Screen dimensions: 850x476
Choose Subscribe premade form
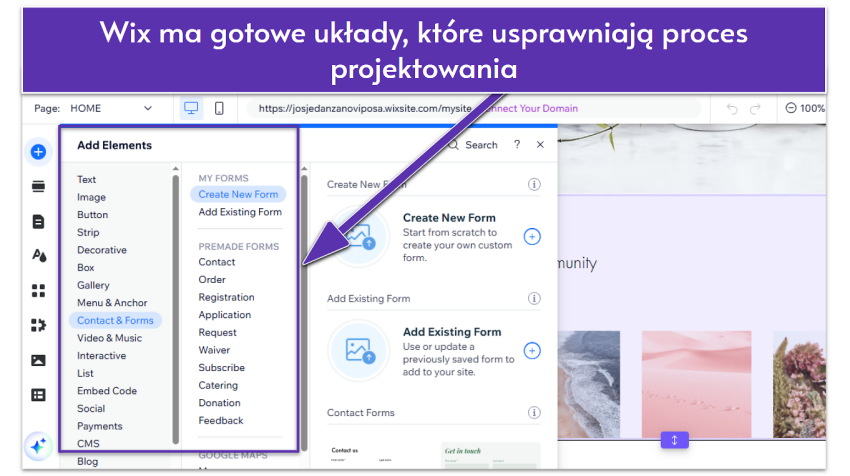tap(221, 368)
